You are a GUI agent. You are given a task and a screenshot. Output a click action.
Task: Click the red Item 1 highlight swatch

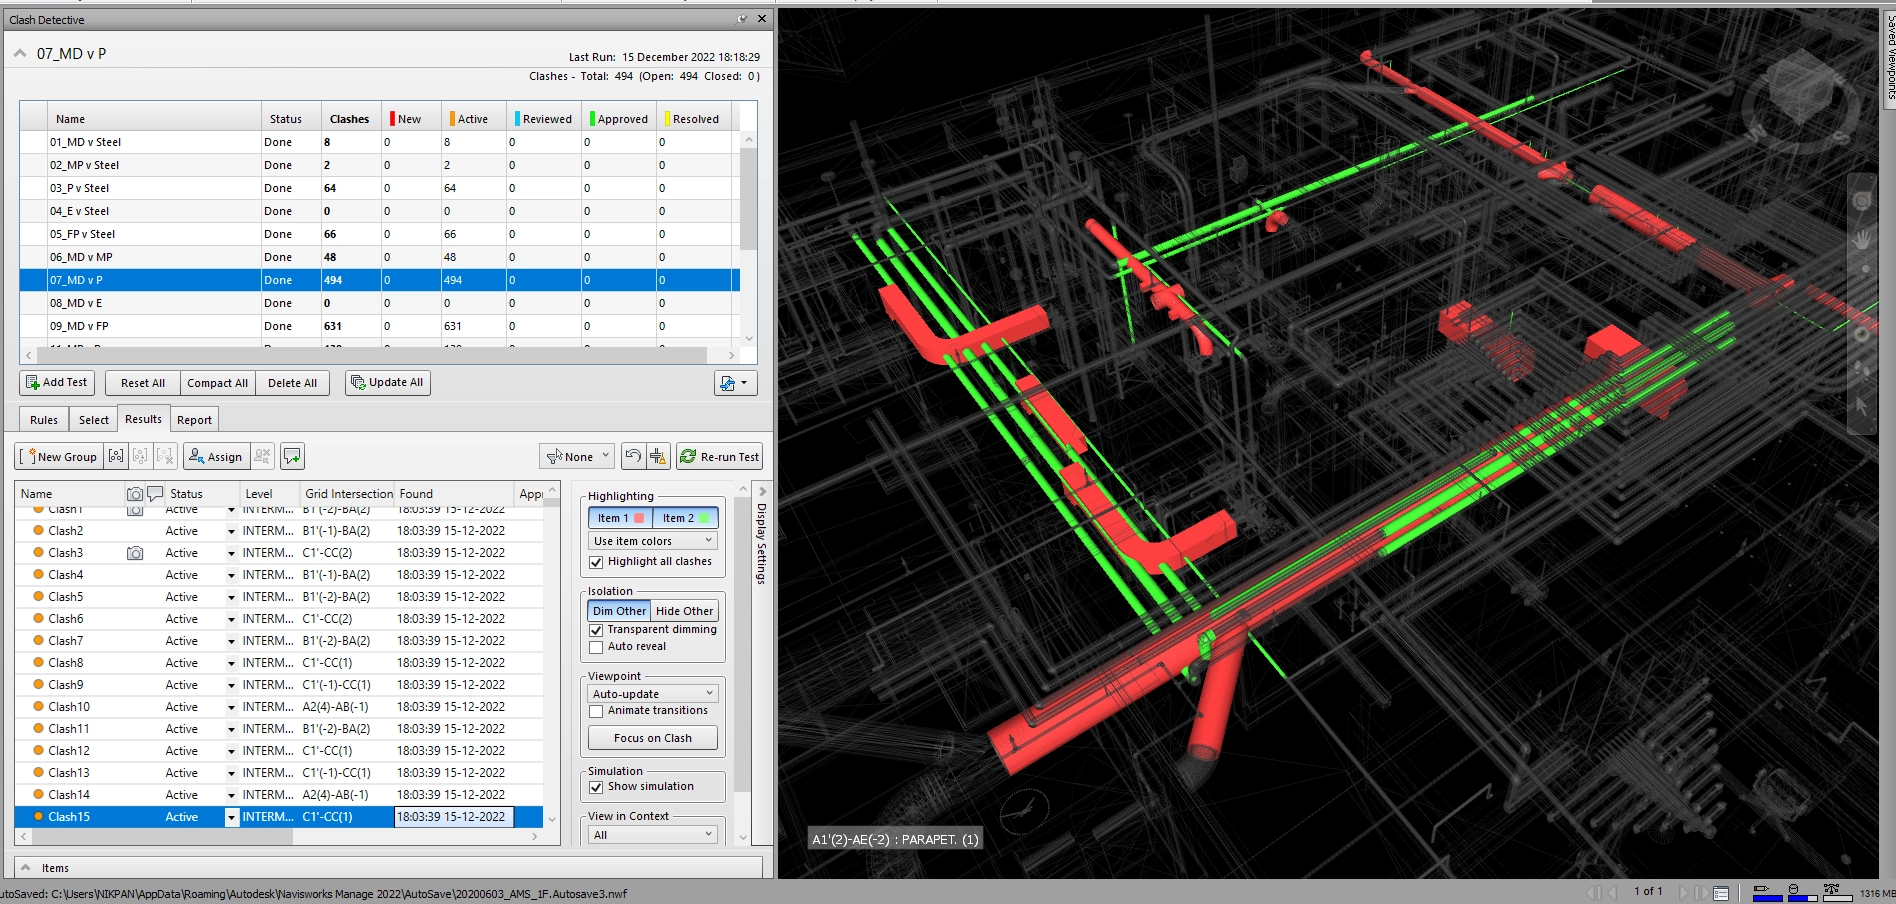tap(639, 518)
